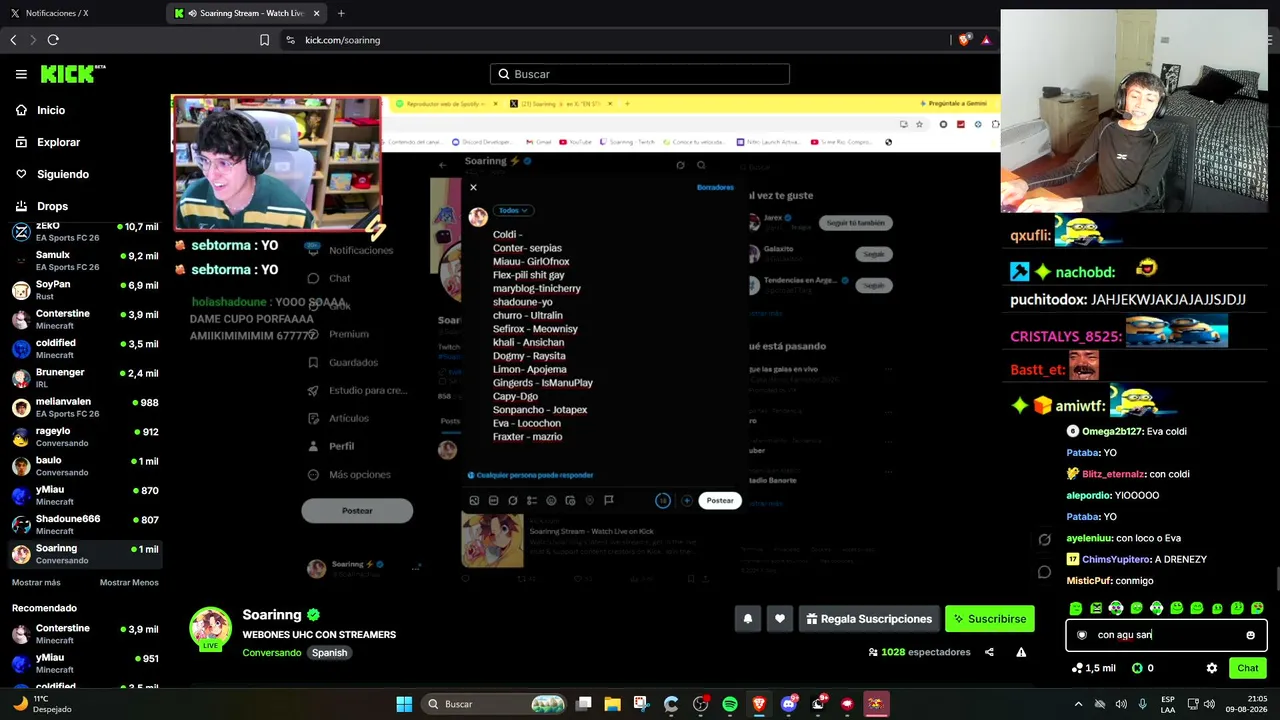Follow Soarinng with the heart button
The height and width of the screenshot is (720, 1280).
[780, 619]
